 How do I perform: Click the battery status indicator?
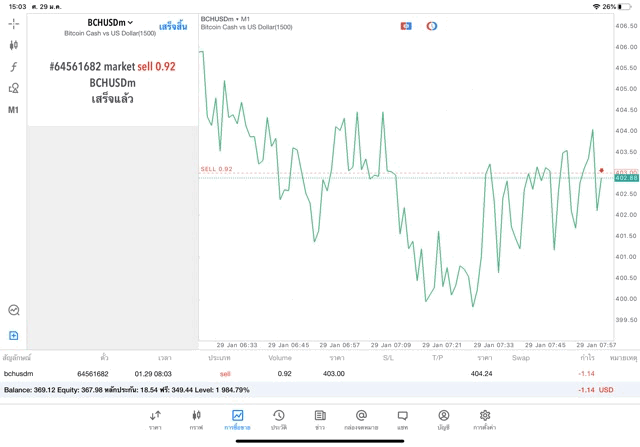(x=625, y=7)
